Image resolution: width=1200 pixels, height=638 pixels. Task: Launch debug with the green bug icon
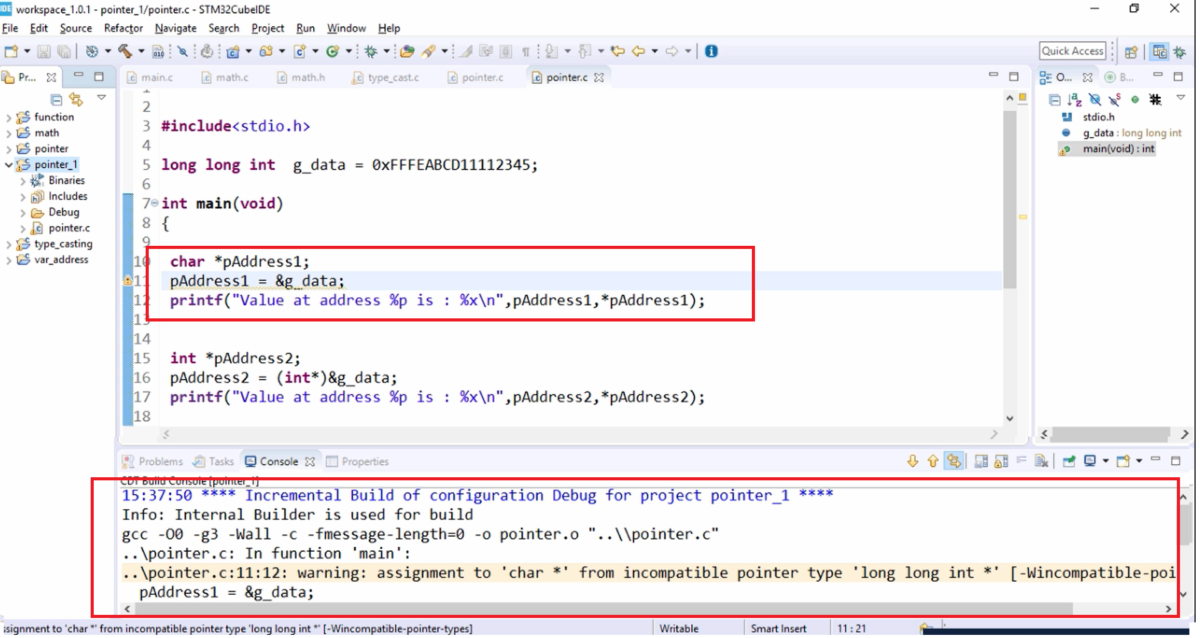click(x=370, y=51)
